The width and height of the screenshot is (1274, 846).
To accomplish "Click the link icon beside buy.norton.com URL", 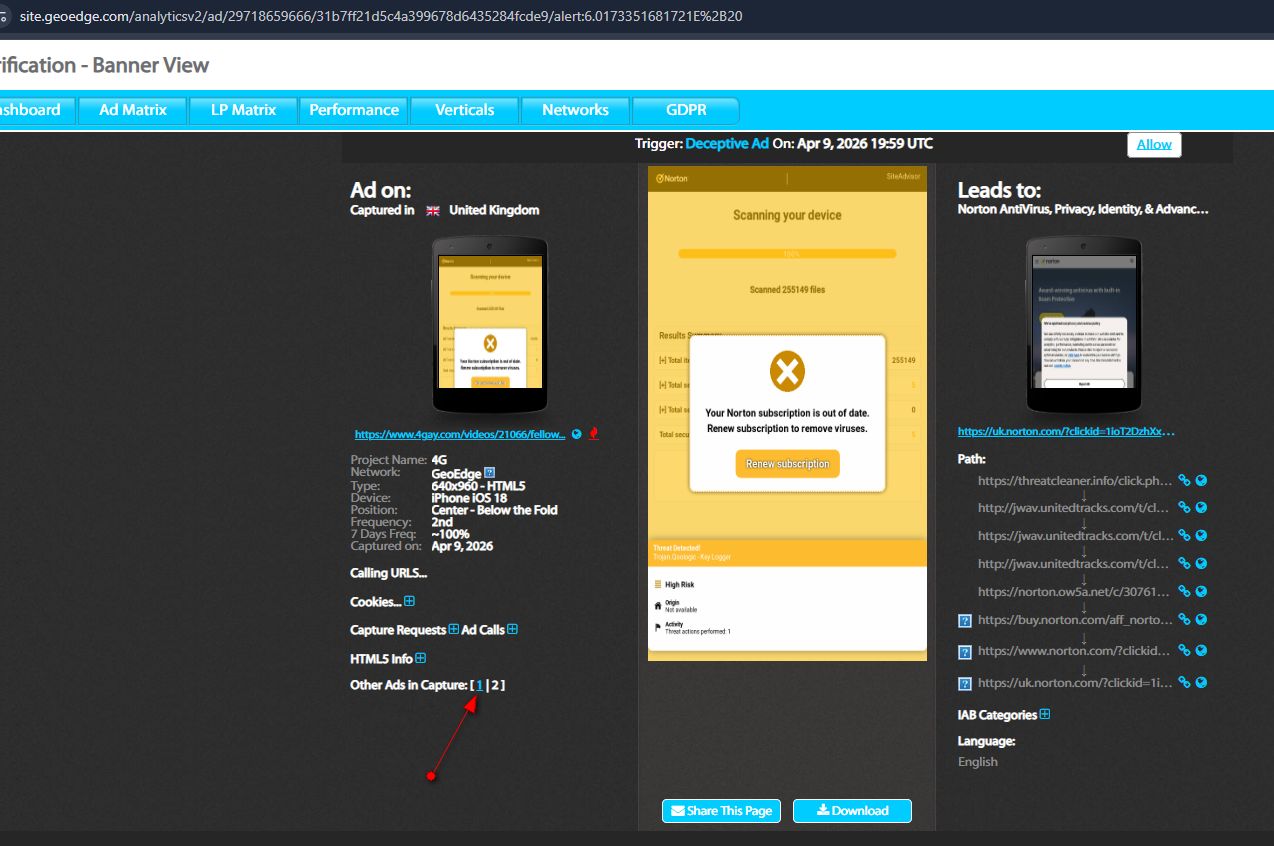I will 1184,620.
